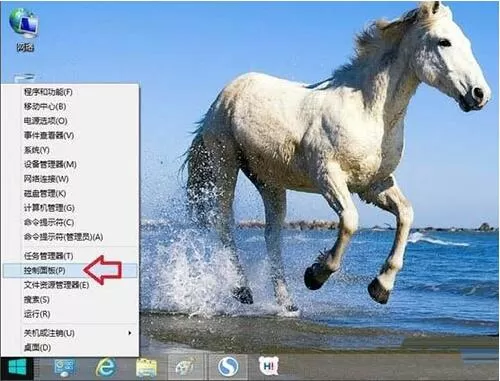Viewport: 500px width, 381px height.
Task: Open 任务管理器(T) from menu
Action: click(71, 256)
